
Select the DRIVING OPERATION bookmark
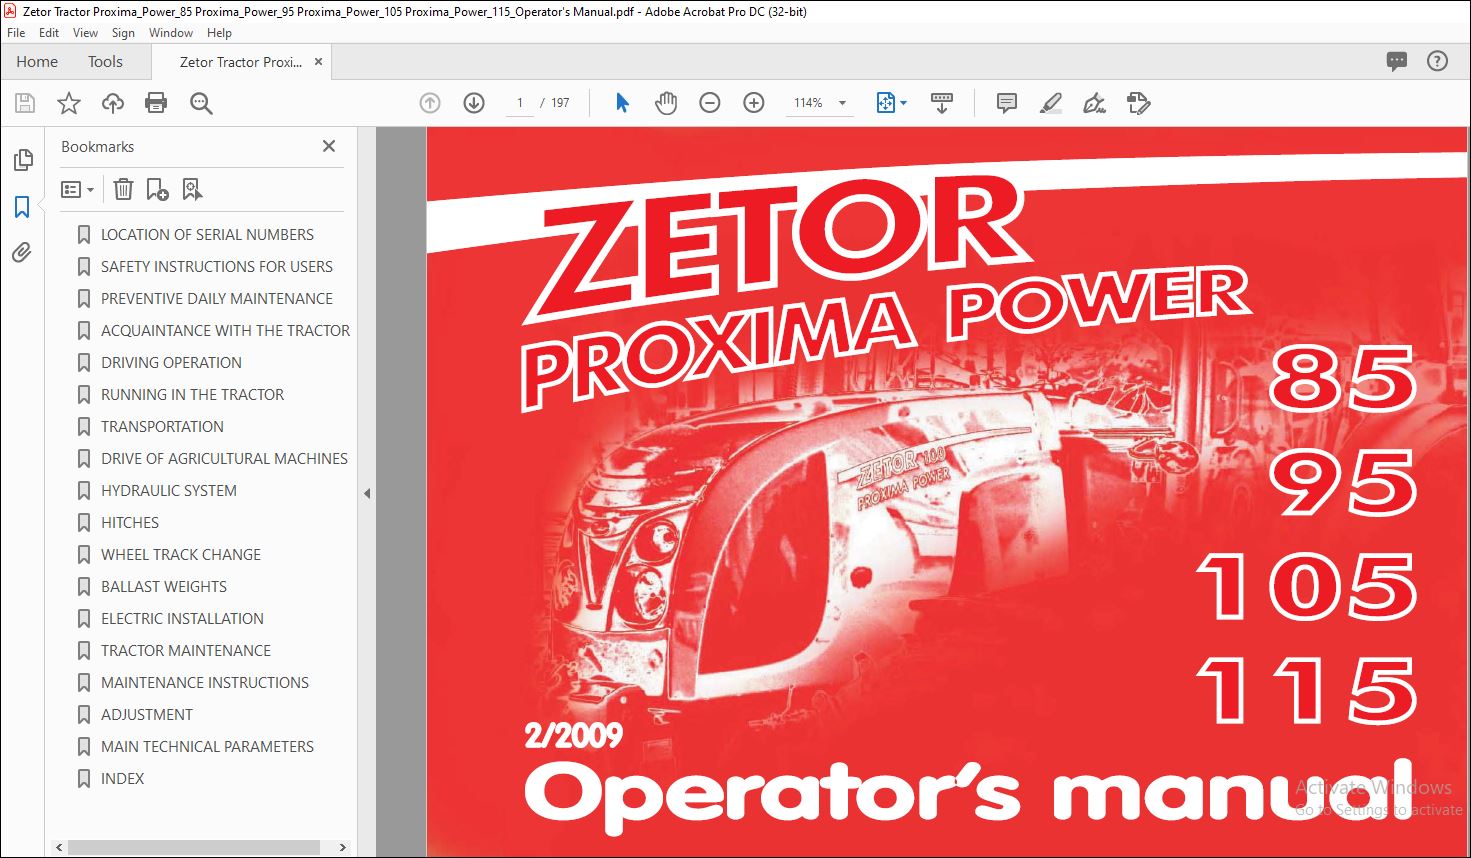171,362
